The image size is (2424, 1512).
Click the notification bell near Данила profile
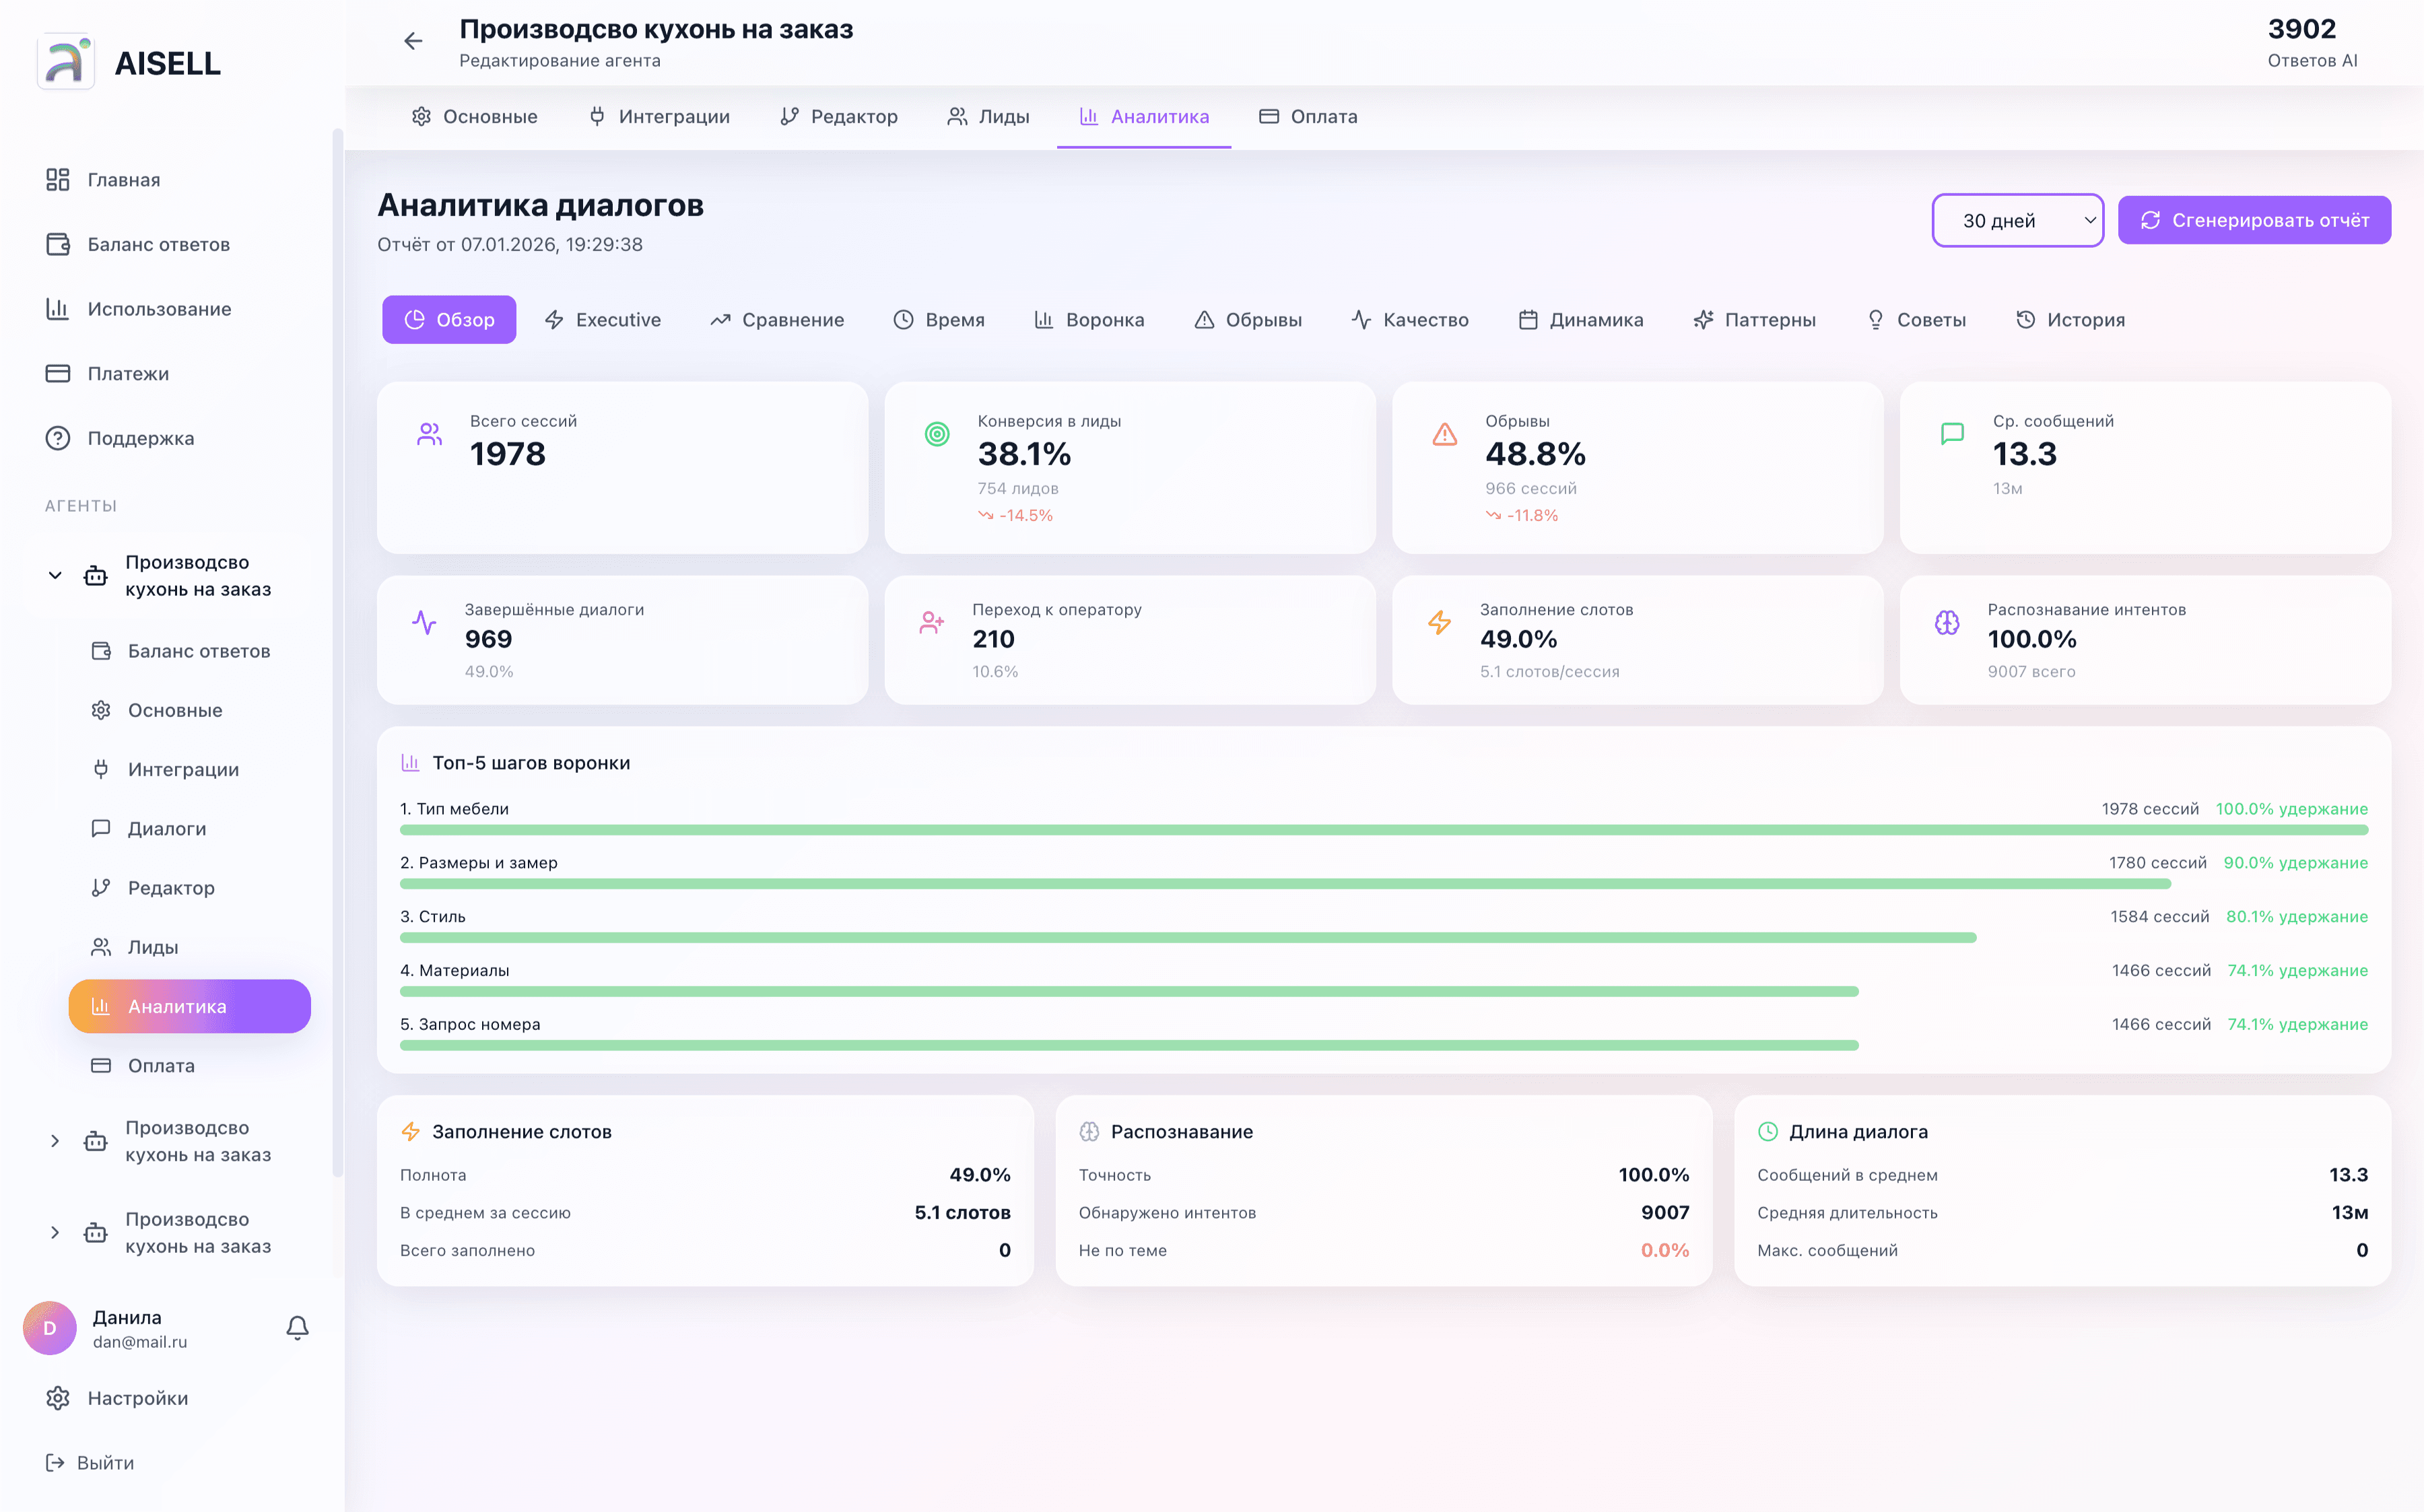click(x=297, y=1328)
